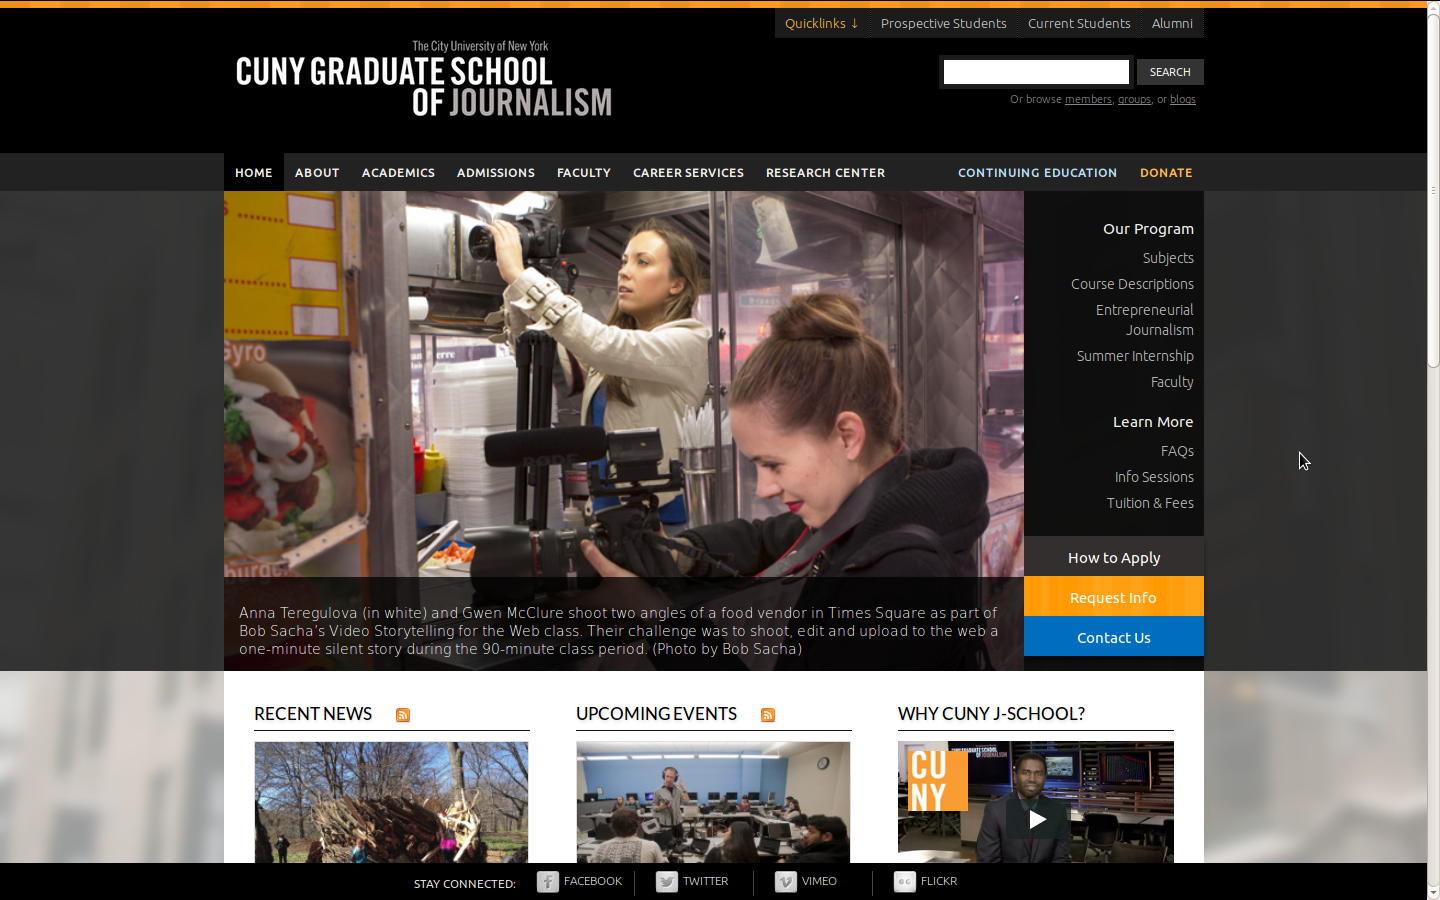Open the CONTINUING EDUCATION menu item
Image resolution: width=1440 pixels, height=900 pixels.
click(1037, 172)
